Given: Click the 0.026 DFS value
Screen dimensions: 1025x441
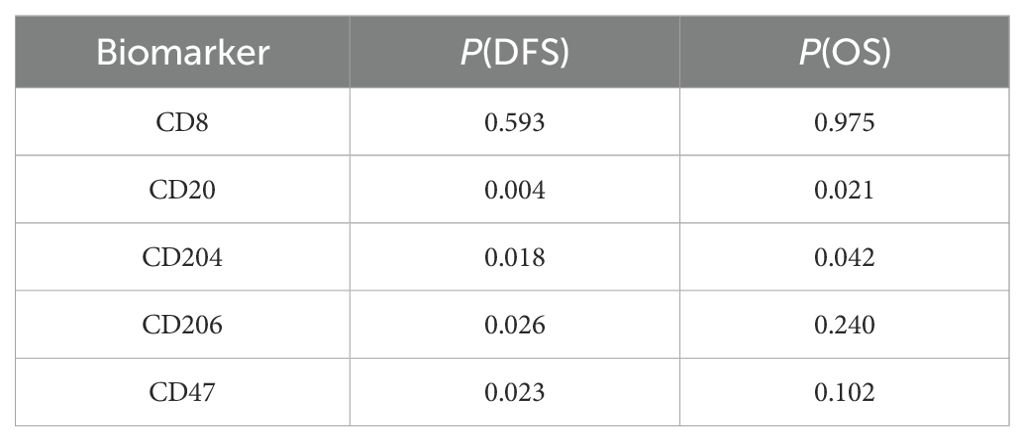Looking at the screenshot, I should 515,325.
